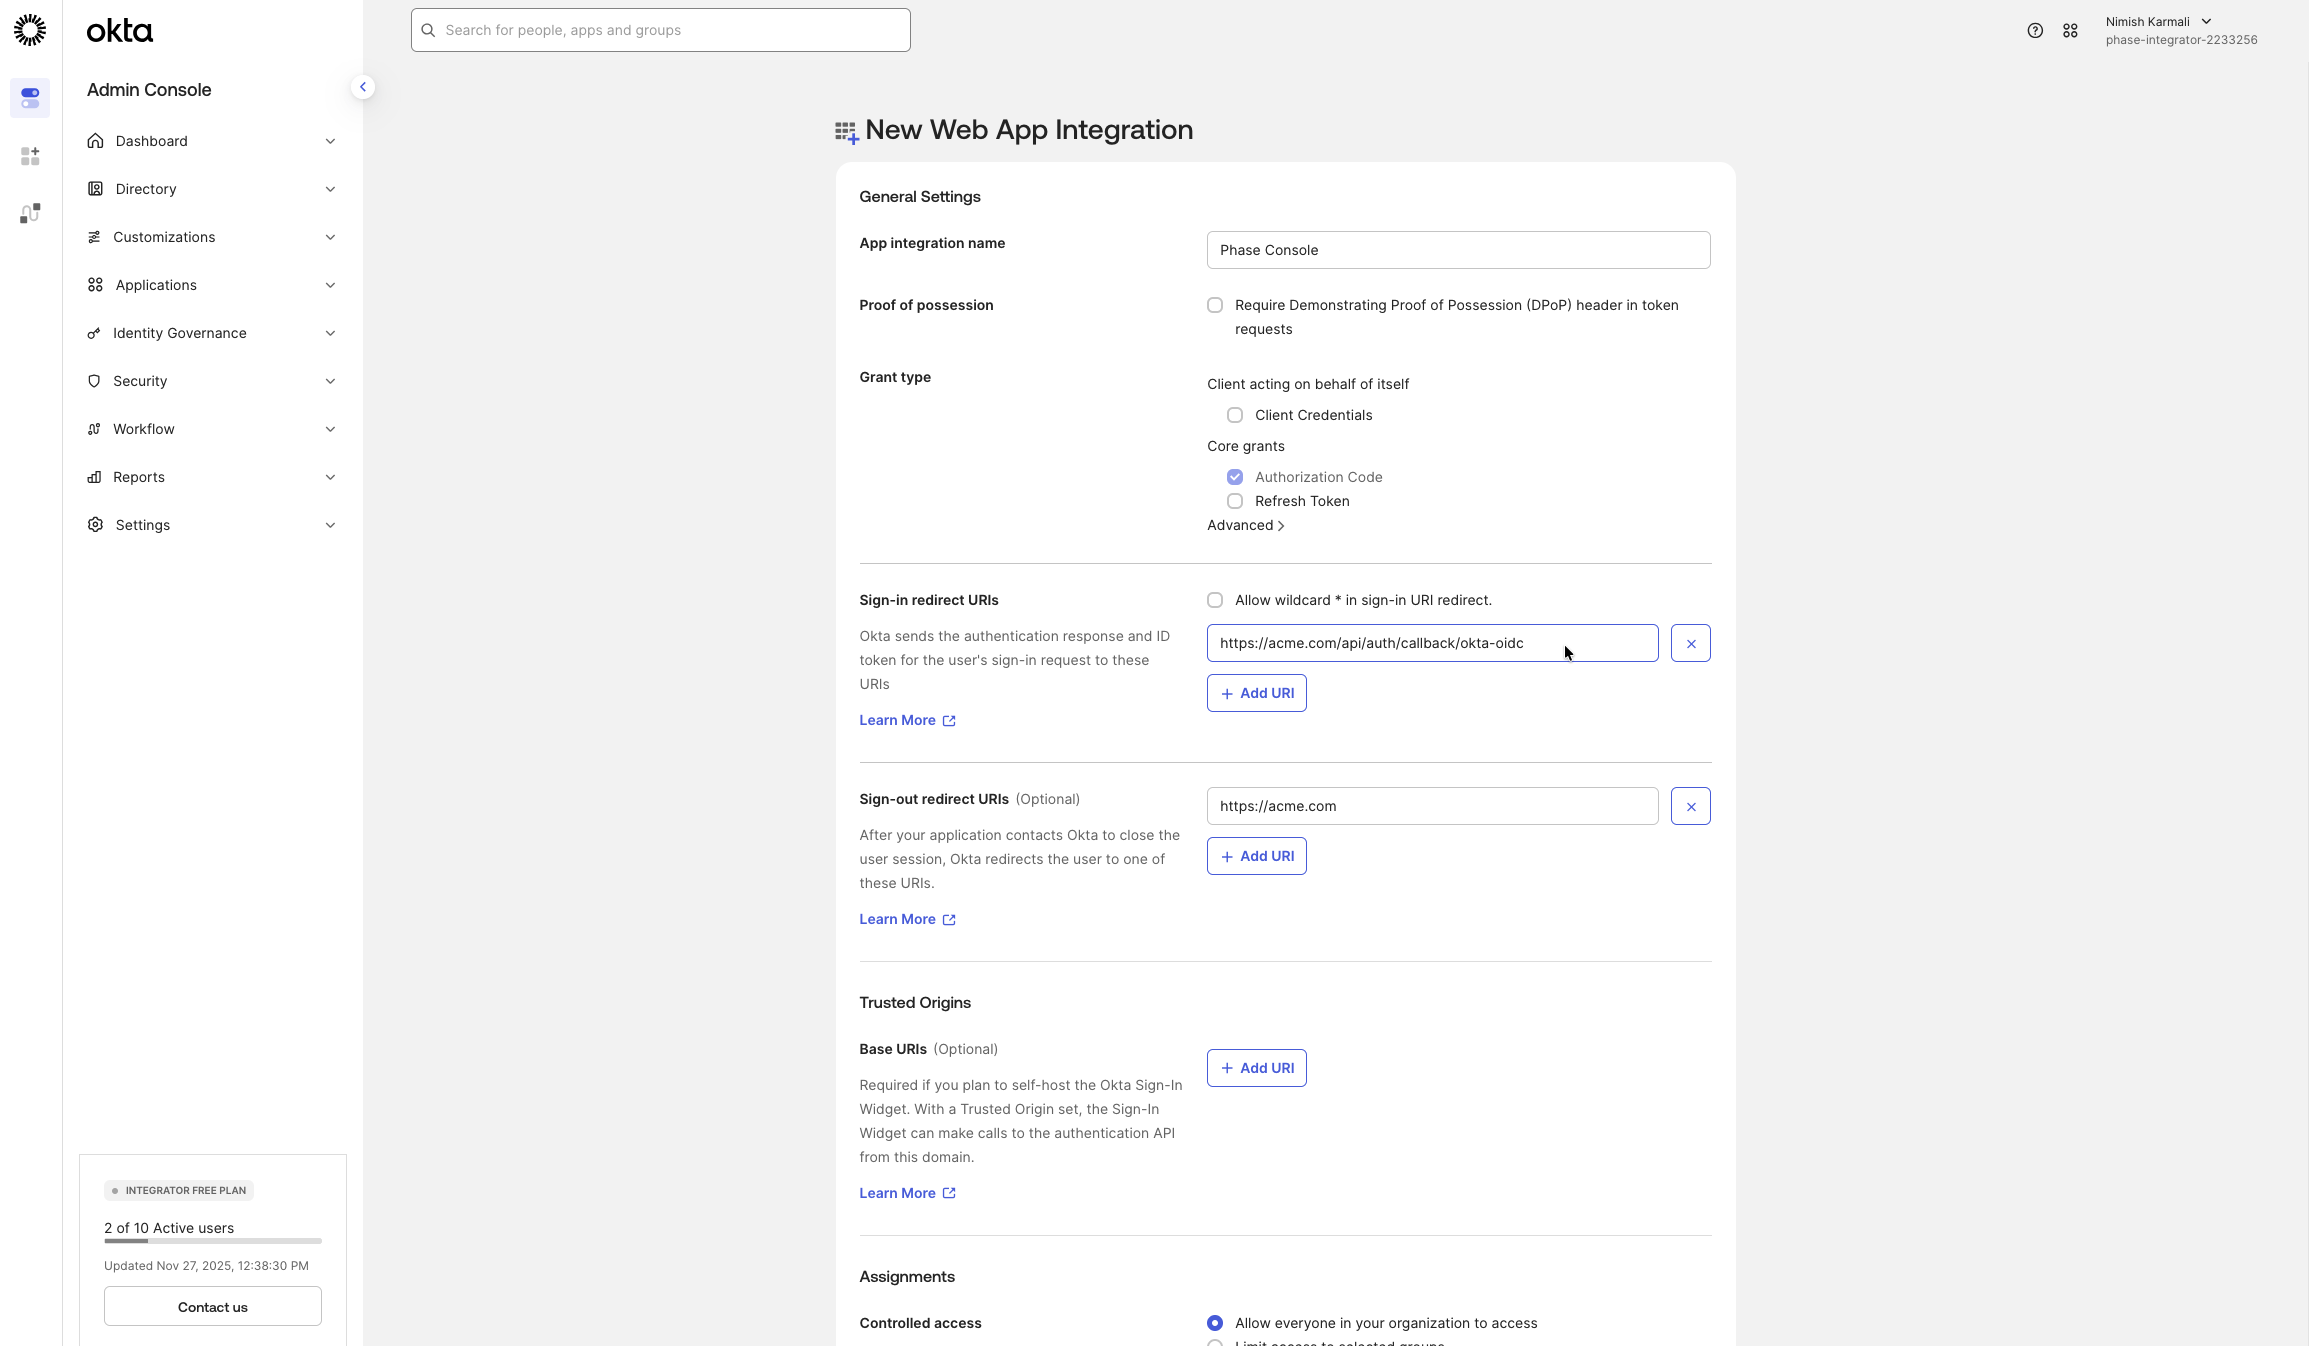Image resolution: width=2309 pixels, height=1346 pixels.
Task: Expand the Applications menu chevron
Action: click(330, 285)
